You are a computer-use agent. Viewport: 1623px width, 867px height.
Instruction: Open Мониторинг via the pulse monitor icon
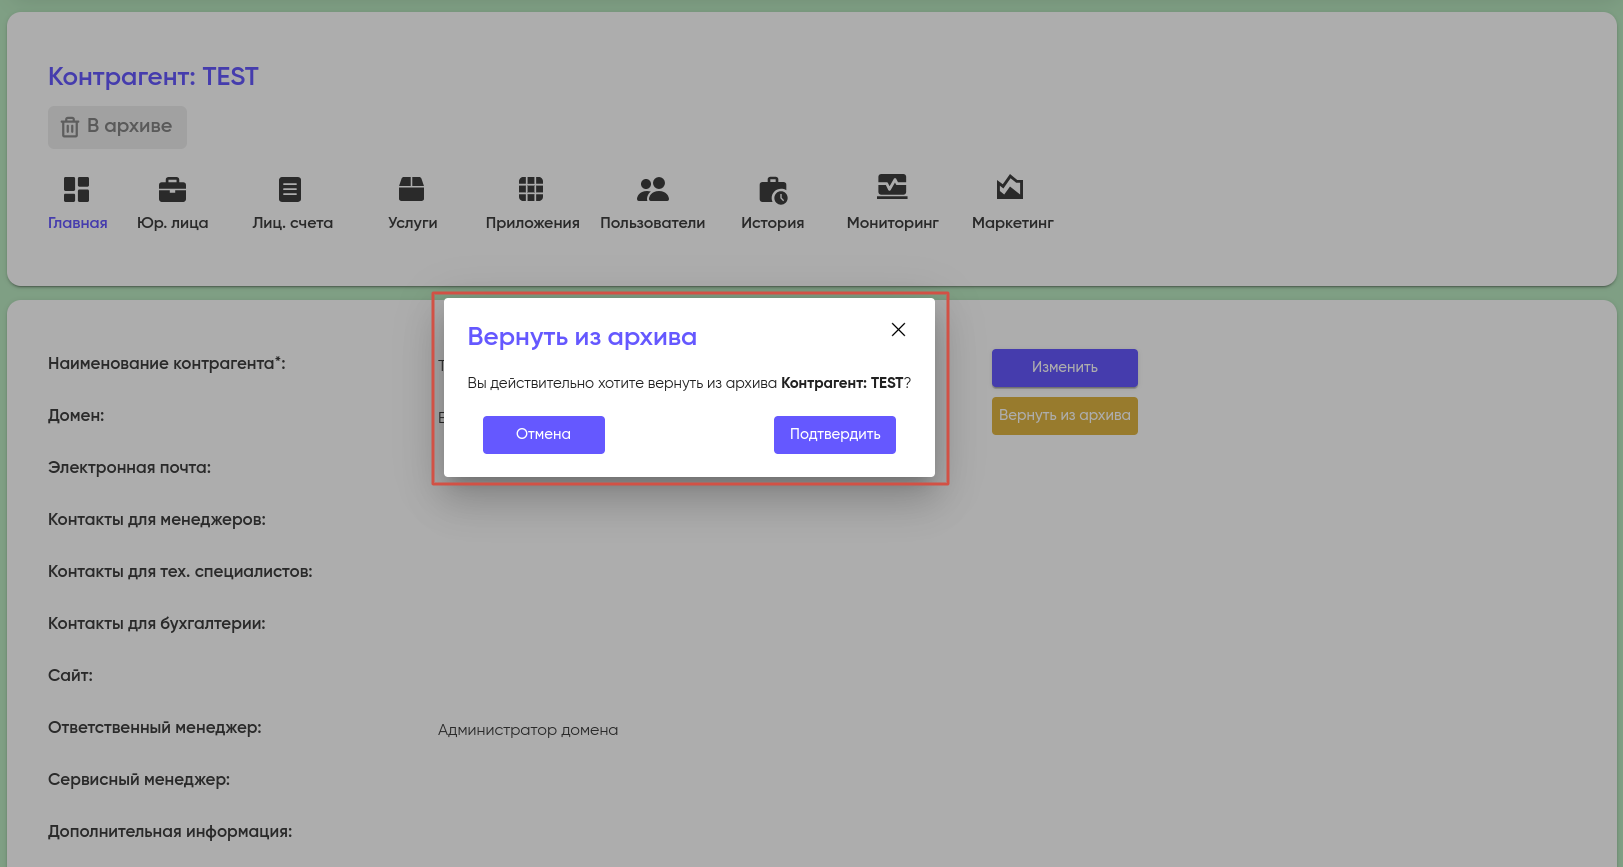(x=892, y=187)
